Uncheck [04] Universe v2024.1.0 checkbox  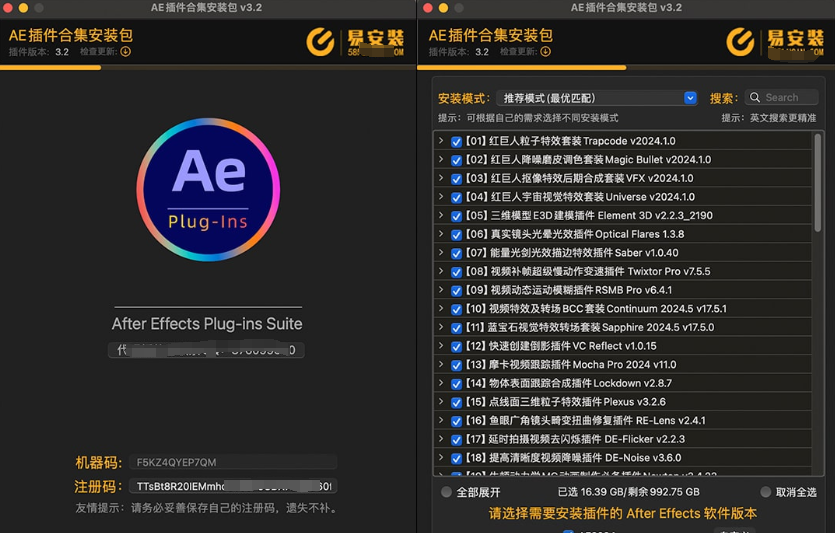(456, 198)
